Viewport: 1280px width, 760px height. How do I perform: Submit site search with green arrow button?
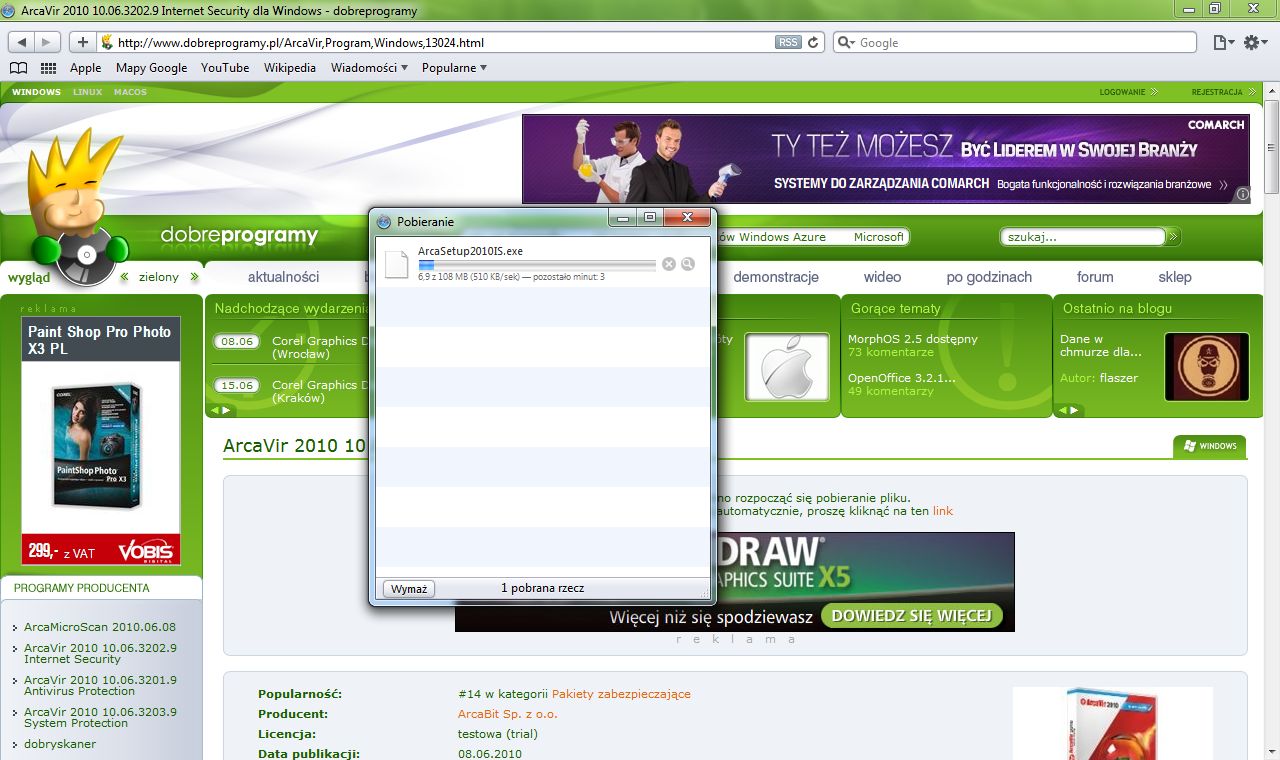click(1174, 237)
